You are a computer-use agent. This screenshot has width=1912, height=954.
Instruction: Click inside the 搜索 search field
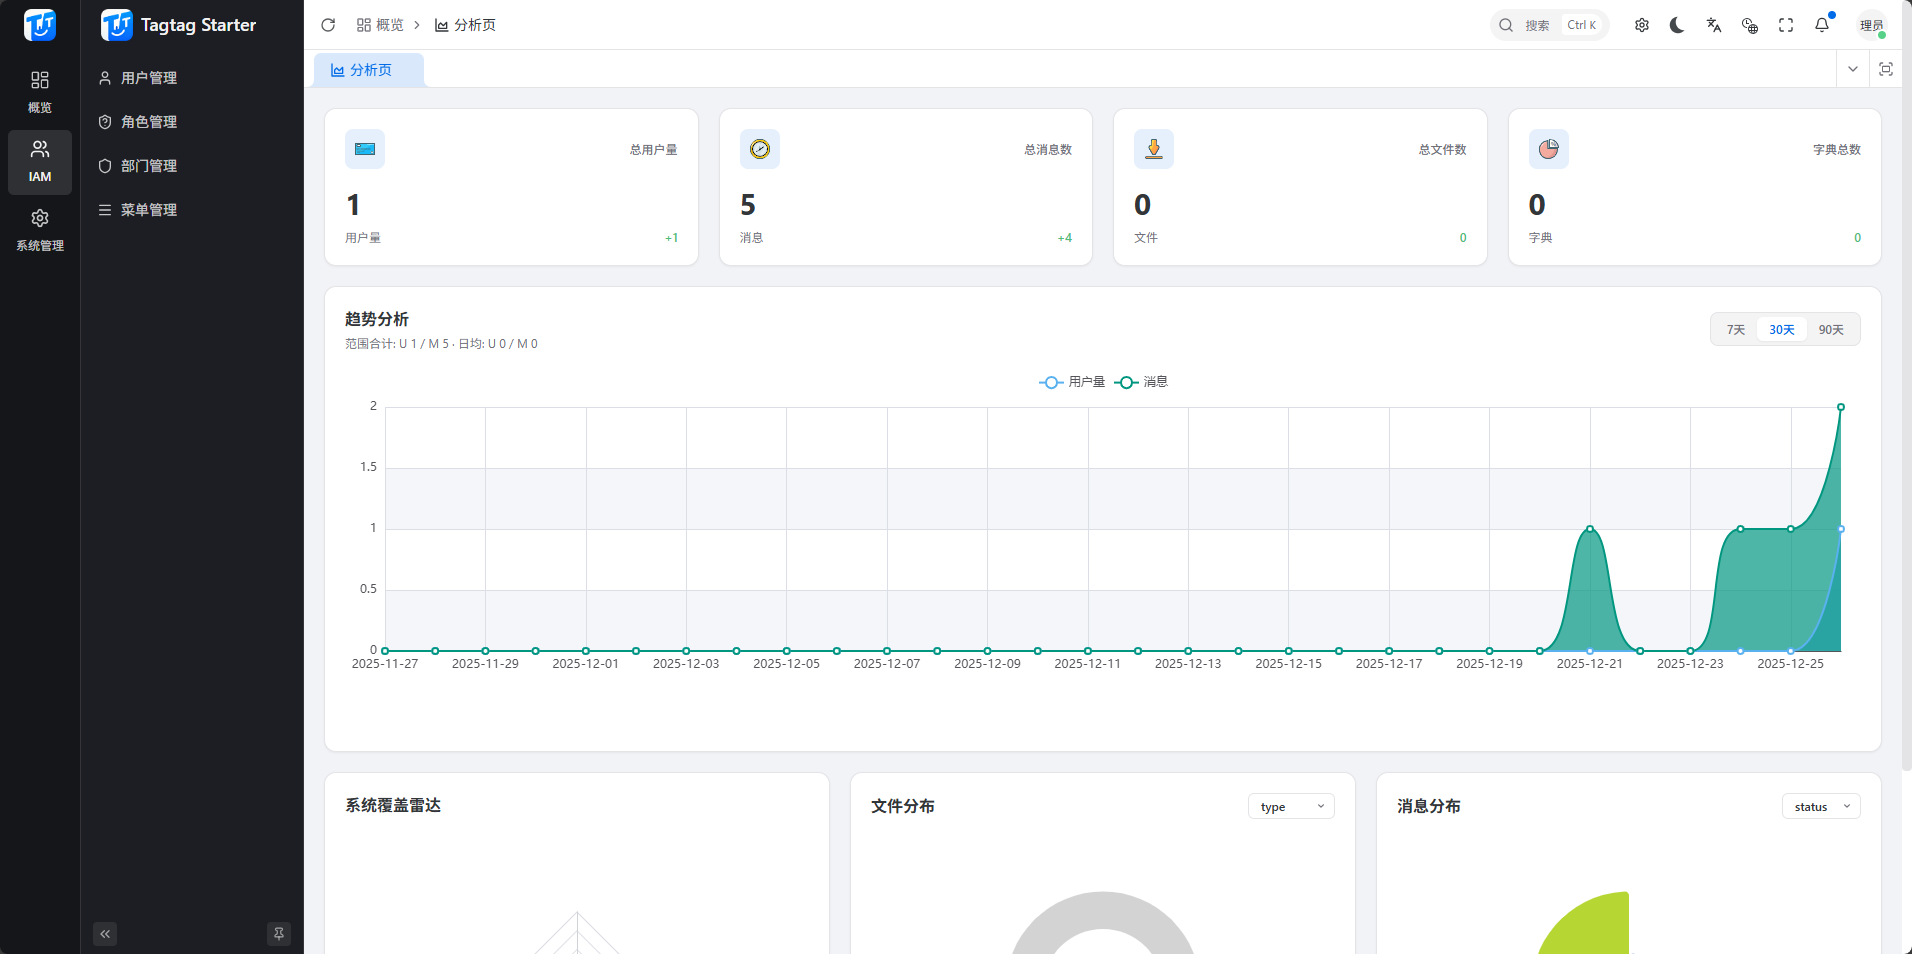[x=1543, y=25]
